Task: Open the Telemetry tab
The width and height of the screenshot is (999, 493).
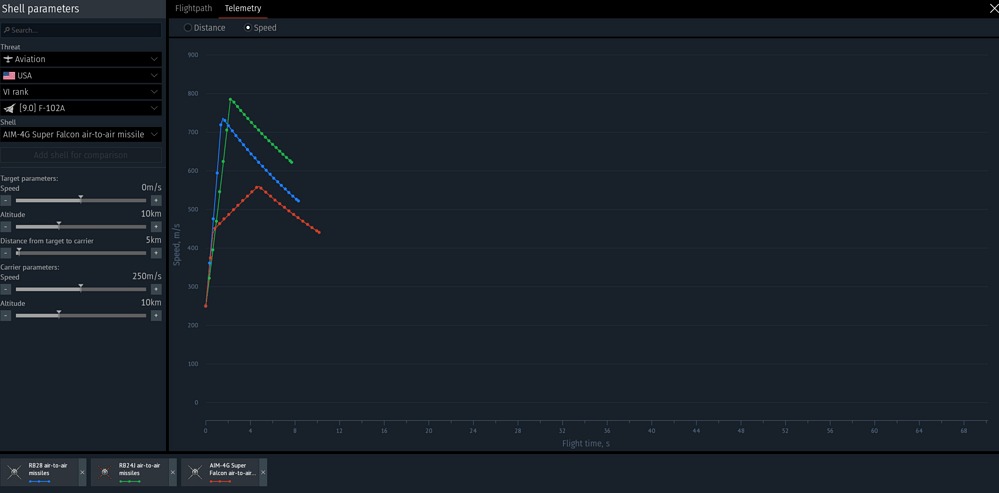Action: point(243,8)
